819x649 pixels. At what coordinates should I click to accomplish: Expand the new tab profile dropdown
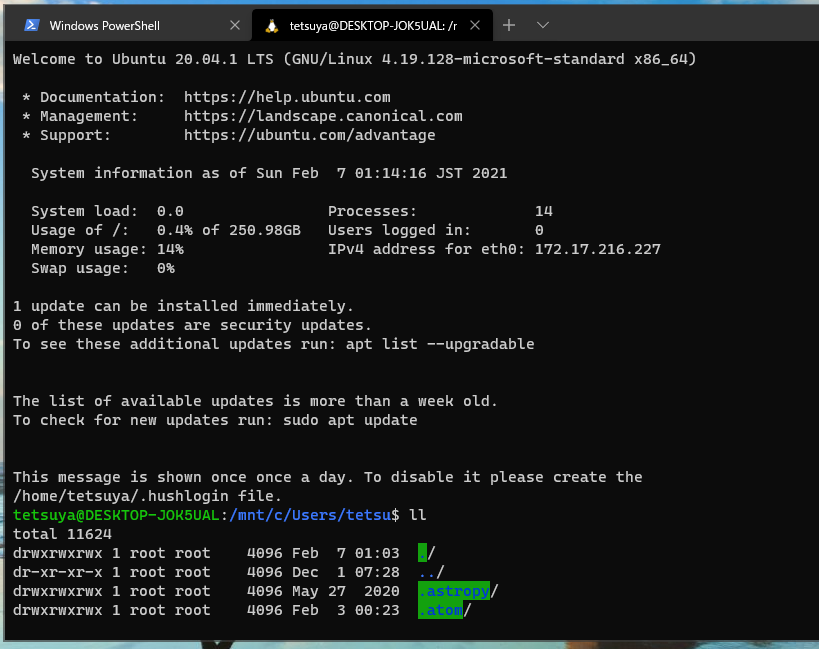point(543,25)
